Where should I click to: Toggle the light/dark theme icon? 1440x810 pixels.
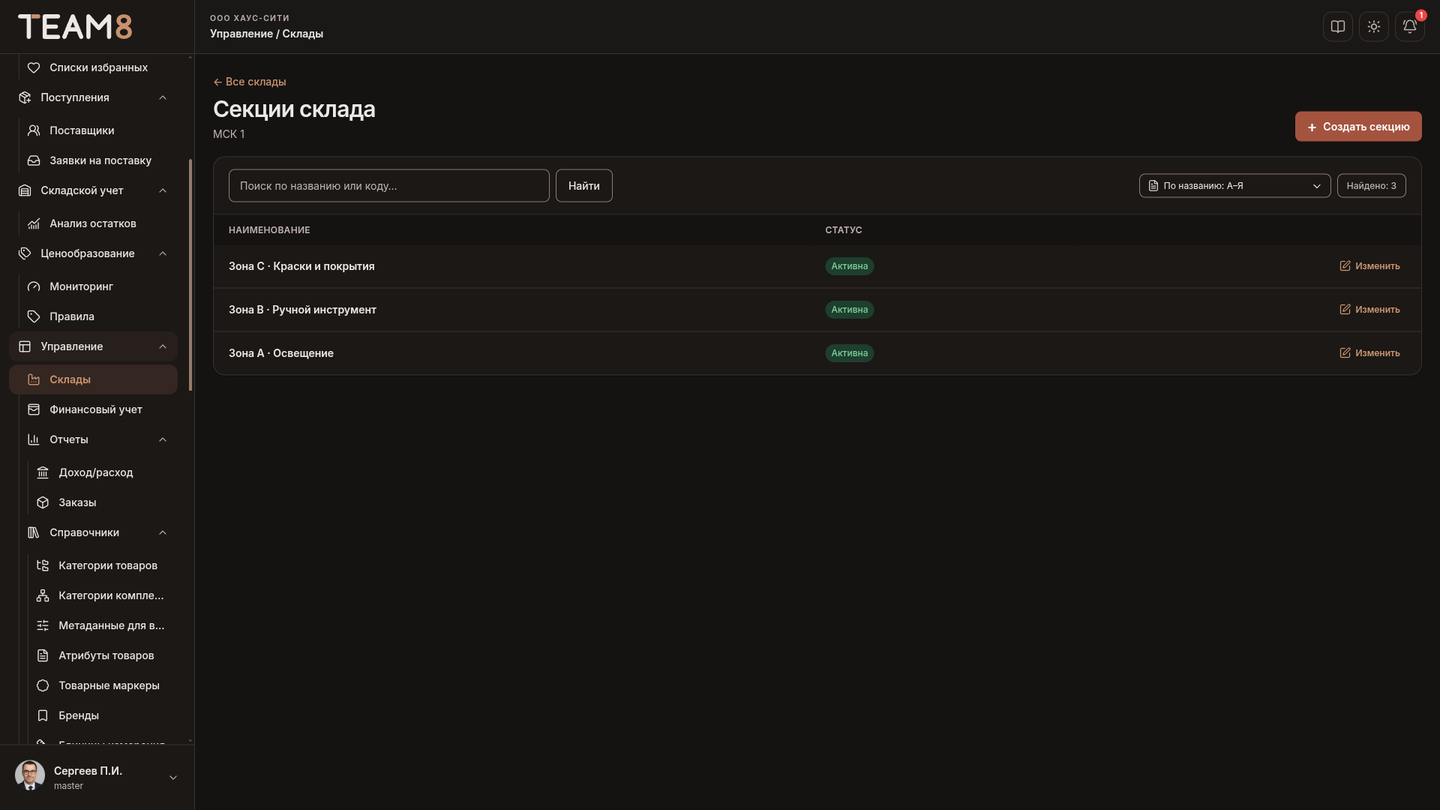[1374, 27]
